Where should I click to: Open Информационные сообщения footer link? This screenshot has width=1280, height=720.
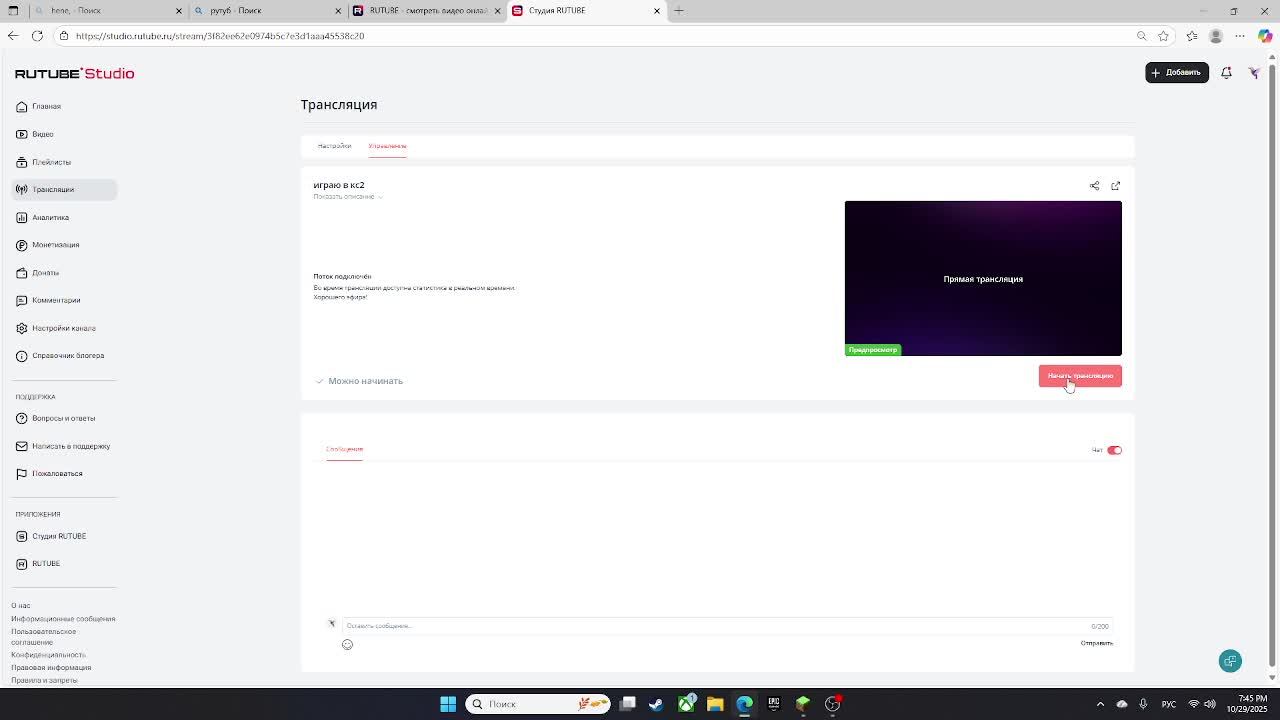coord(63,619)
